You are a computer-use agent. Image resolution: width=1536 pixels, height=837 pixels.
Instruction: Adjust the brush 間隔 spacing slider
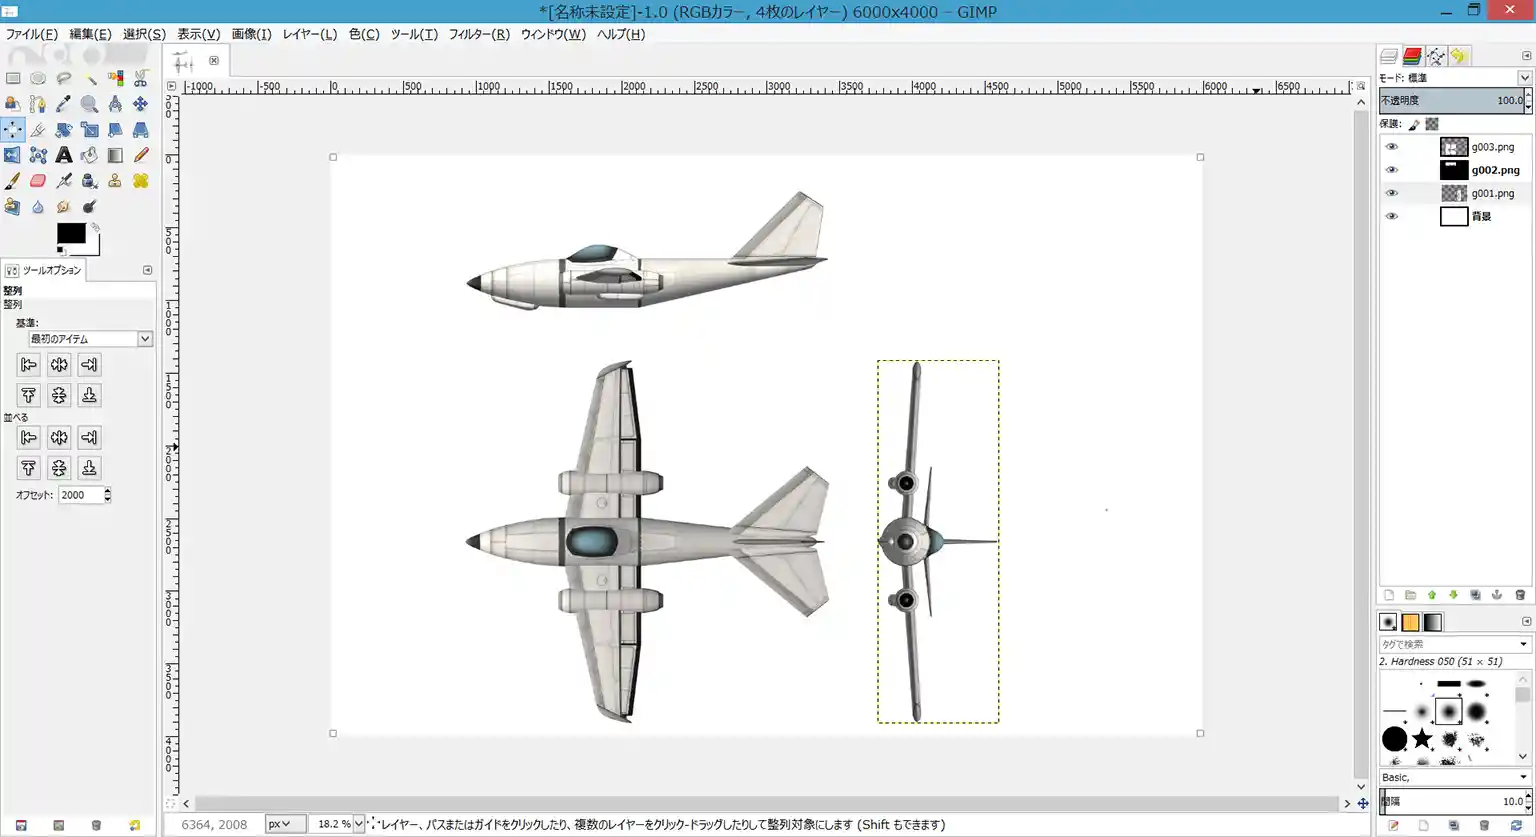pos(1450,801)
